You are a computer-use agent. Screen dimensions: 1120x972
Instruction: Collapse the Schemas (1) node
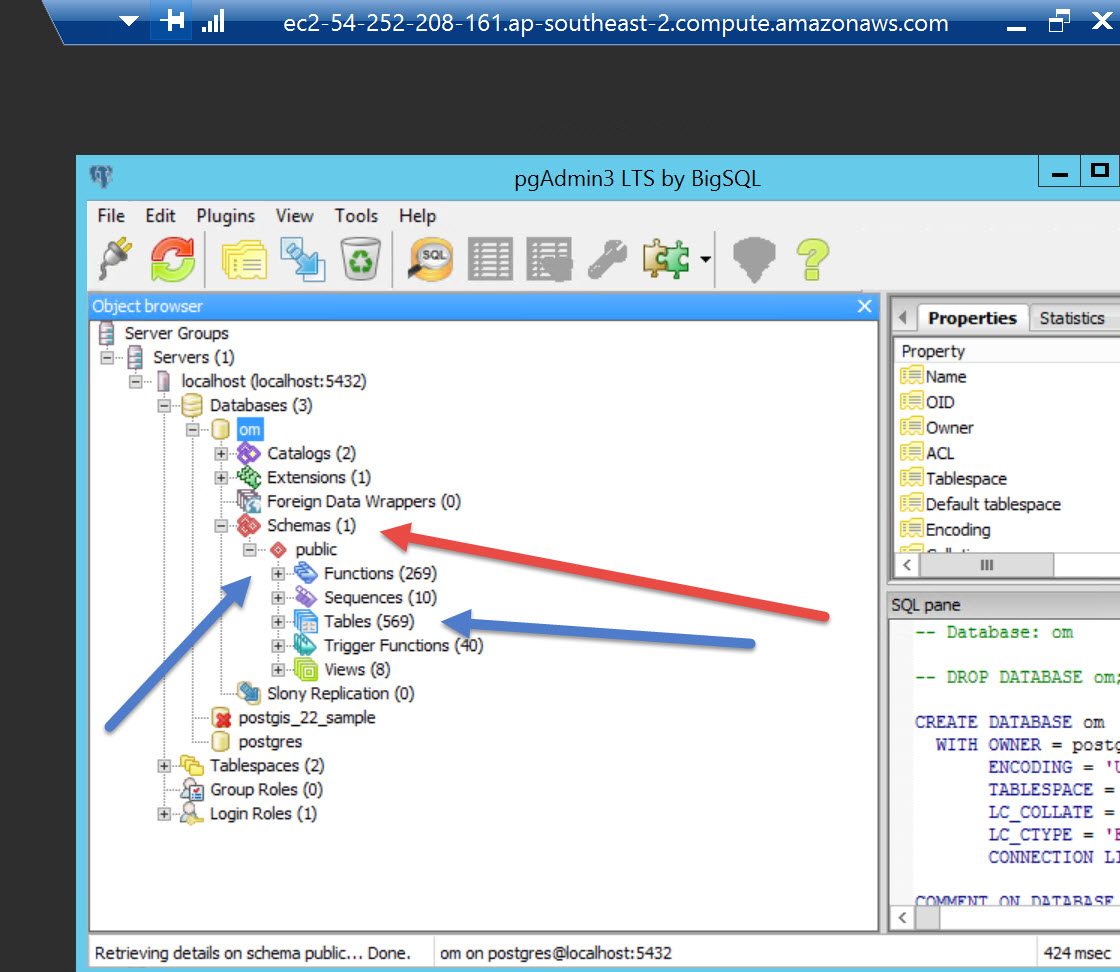(221, 526)
